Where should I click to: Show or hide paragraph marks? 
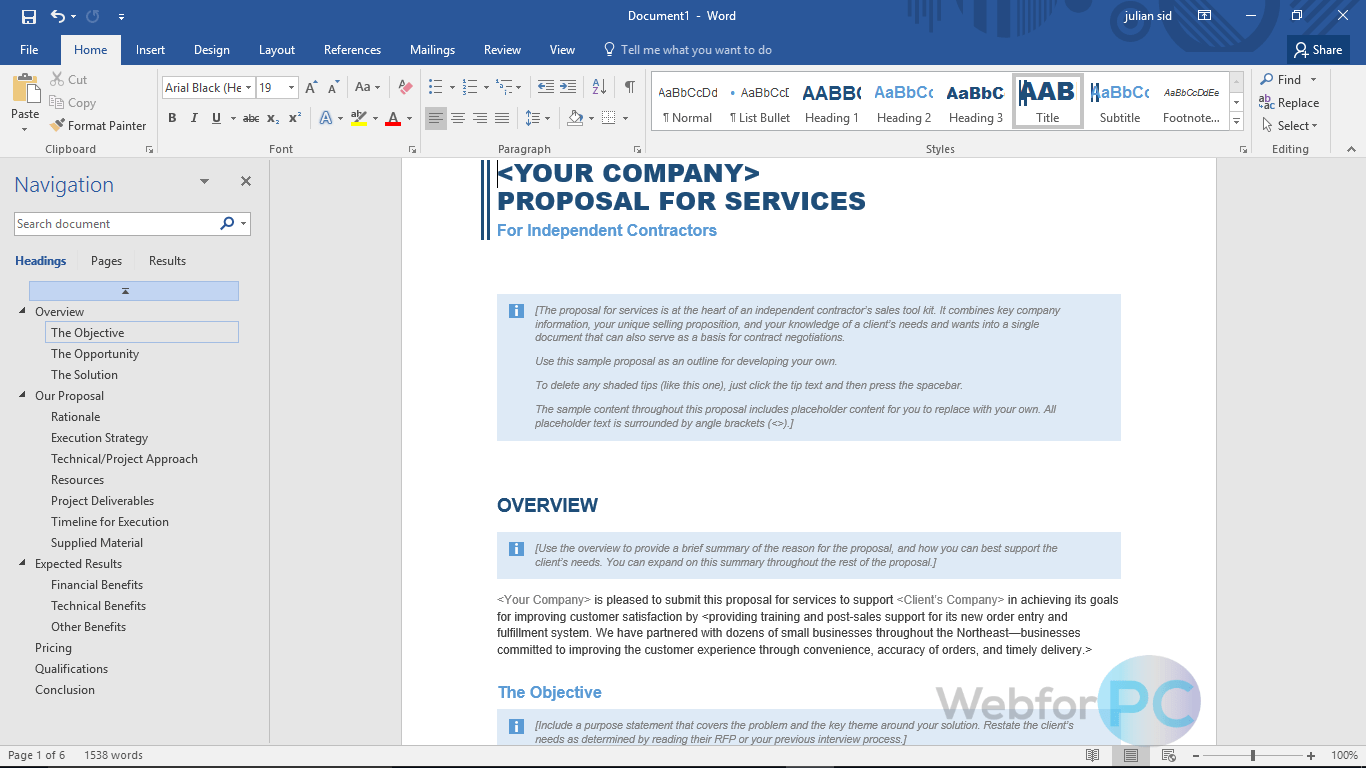click(629, 87)
